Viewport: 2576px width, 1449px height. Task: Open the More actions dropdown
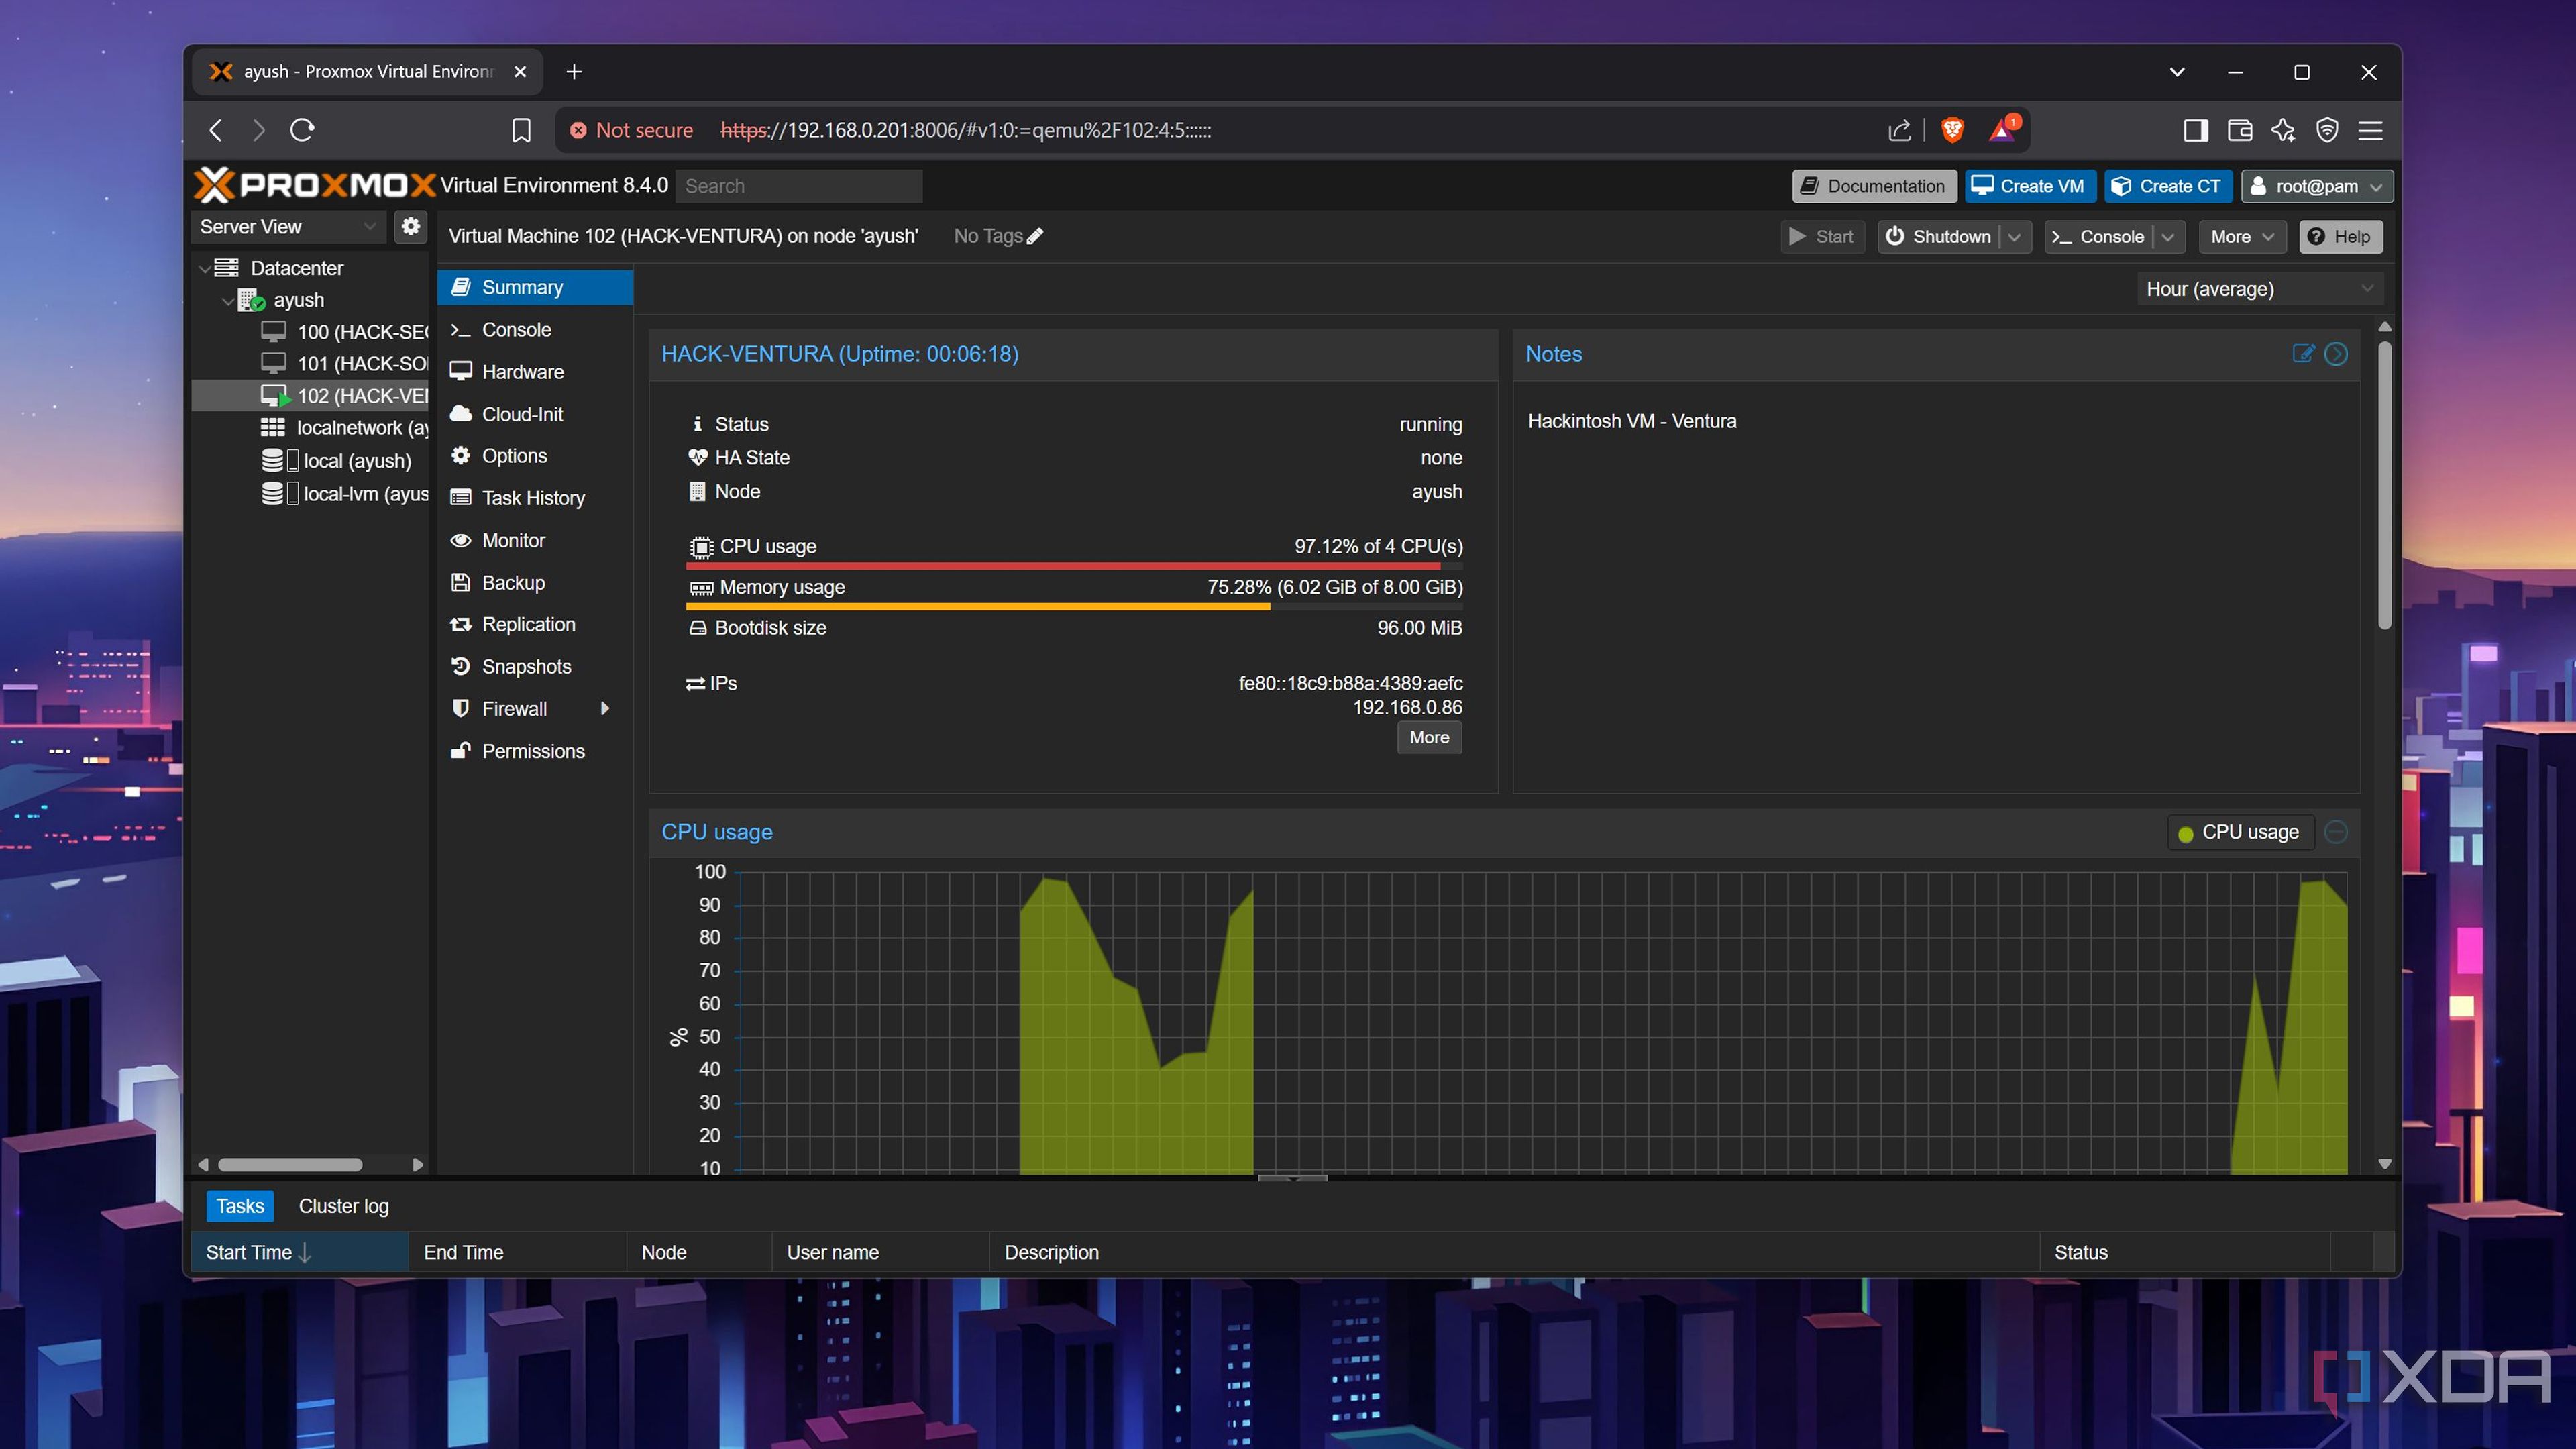pyautogui.click(x=2242, y=237)
